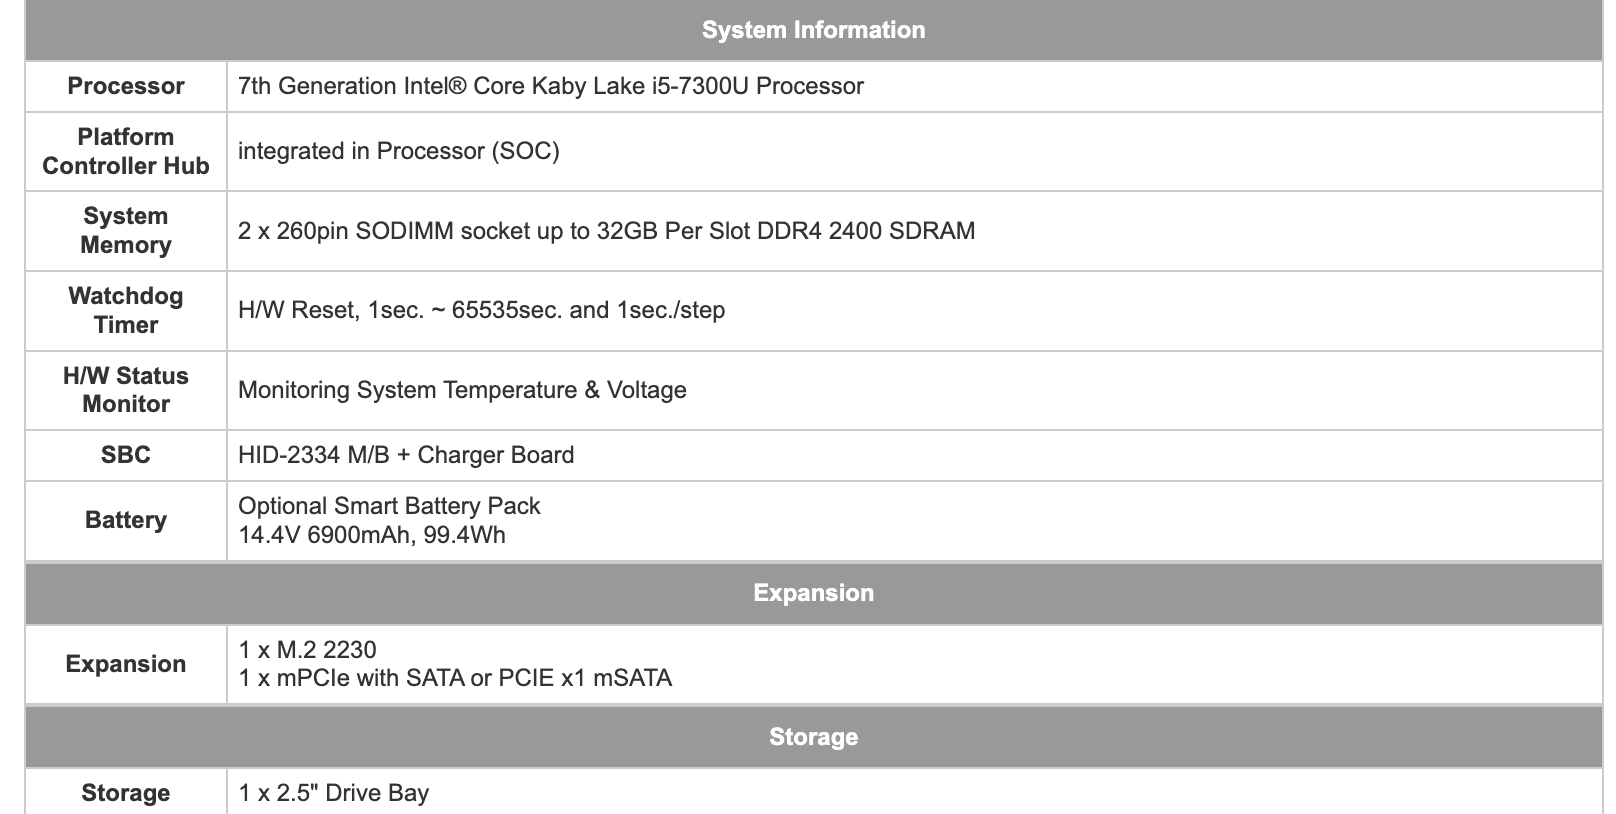The image size is (1616, 814).
Task: Click the i5-7300U Processor description text
Action: click(551, 86)
